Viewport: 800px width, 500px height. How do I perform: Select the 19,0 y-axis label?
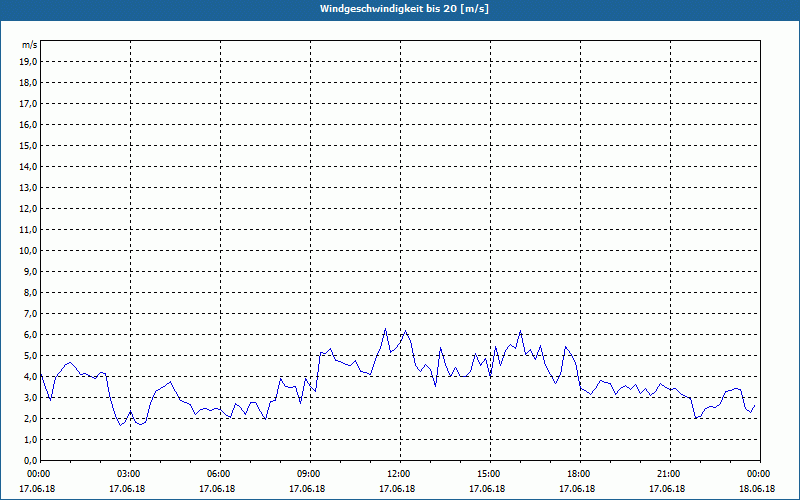28,62
